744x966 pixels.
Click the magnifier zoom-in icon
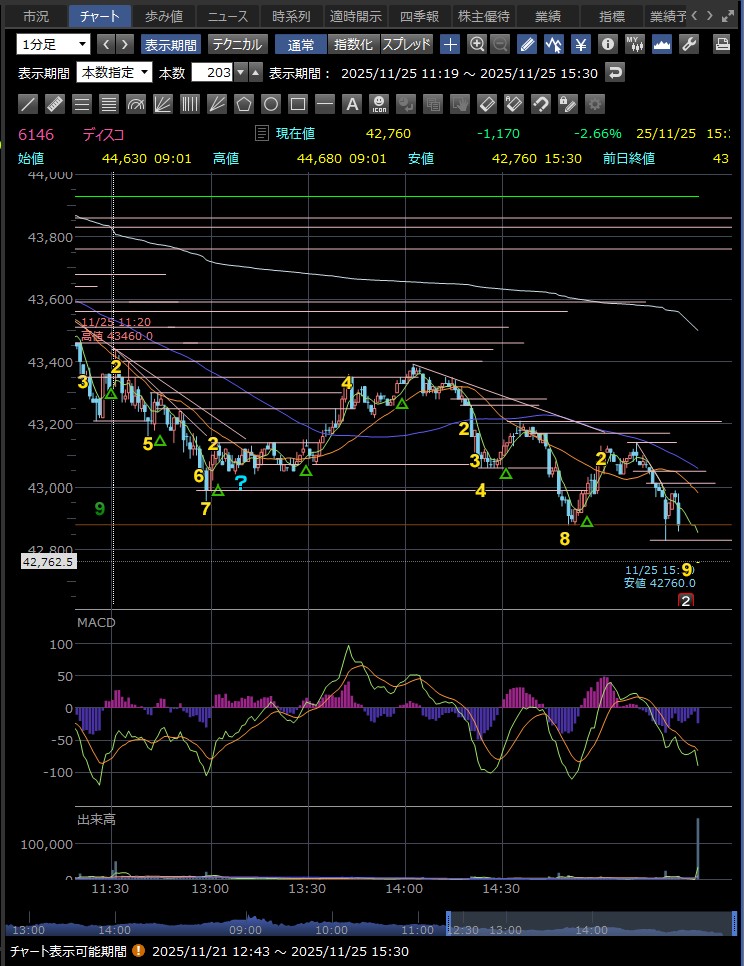[477, 44]
